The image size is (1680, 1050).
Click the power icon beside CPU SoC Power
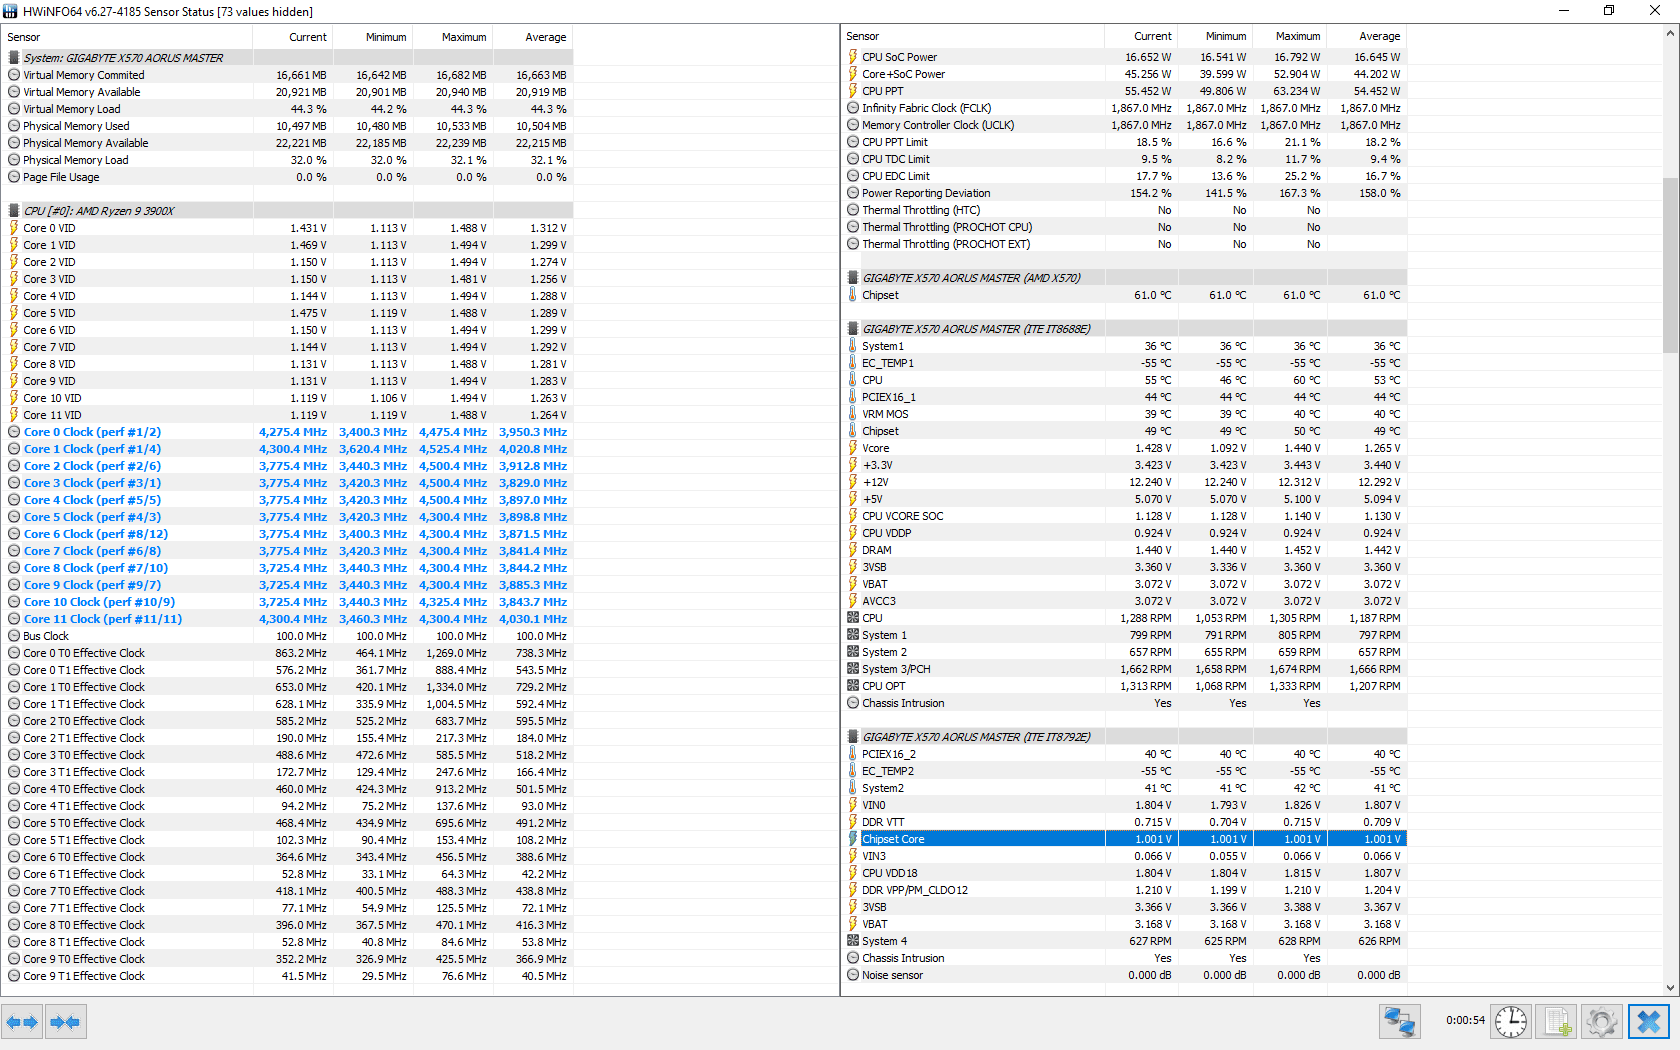(x=853, y=57)
